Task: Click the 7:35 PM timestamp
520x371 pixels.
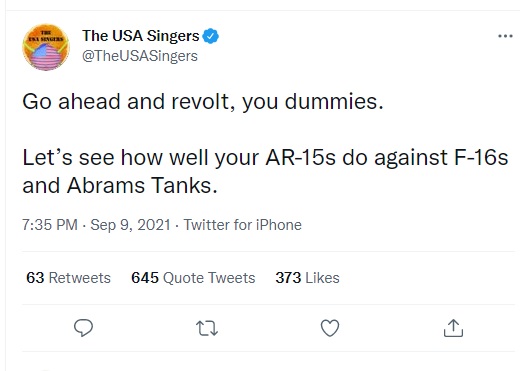Action: (x=50, y=225)
